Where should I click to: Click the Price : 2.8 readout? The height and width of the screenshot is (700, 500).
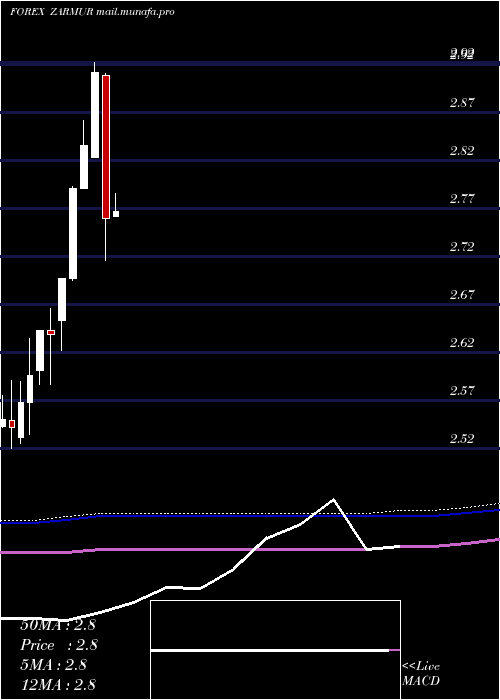click(x=59, y=645)
